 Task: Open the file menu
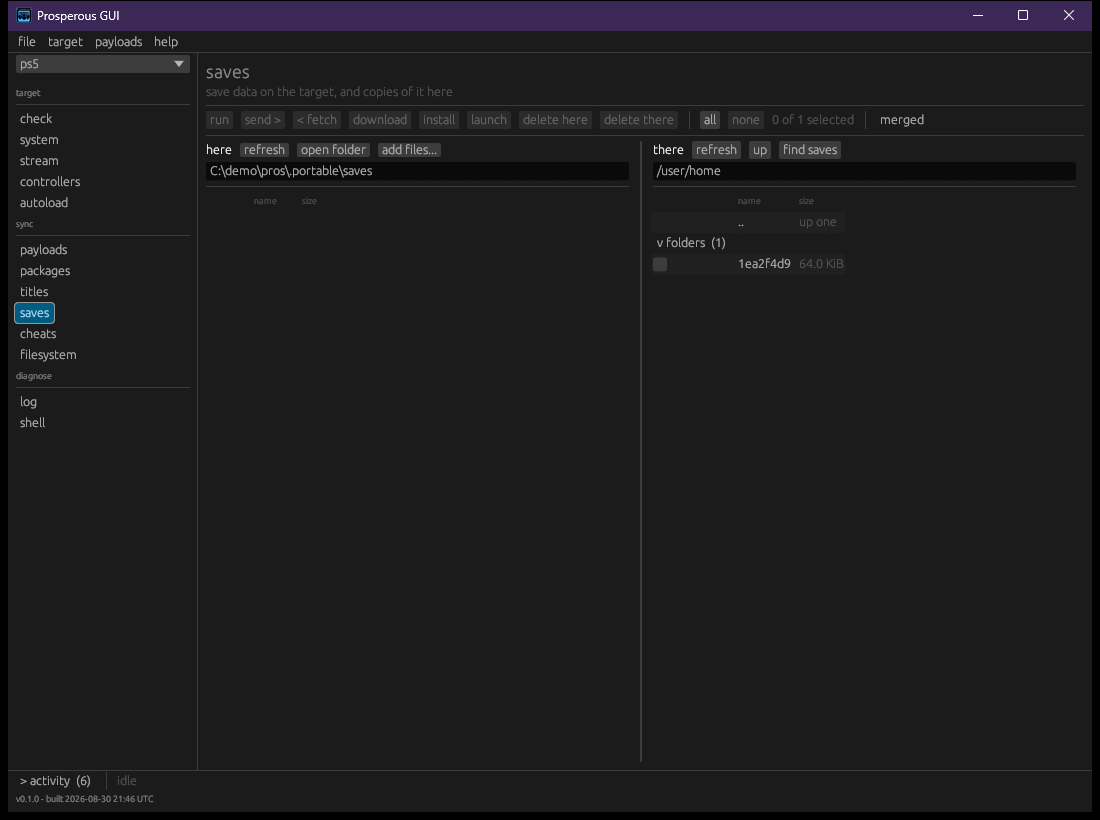(27, 42)
